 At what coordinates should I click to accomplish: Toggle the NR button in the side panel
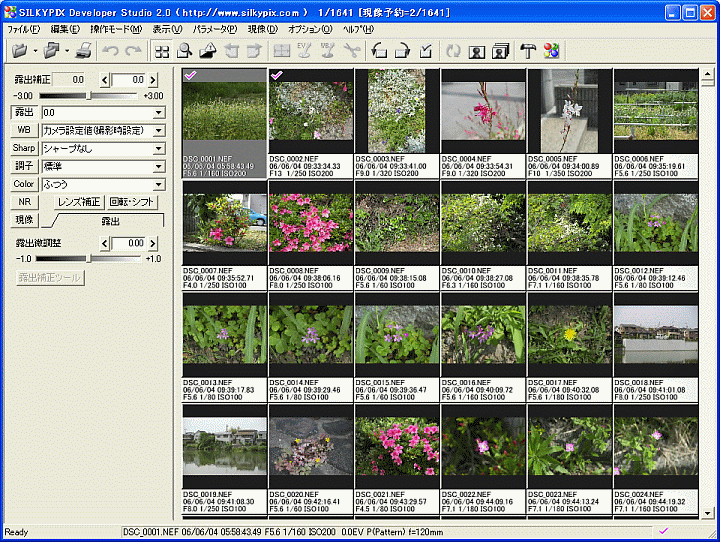[x=25, y=201]
